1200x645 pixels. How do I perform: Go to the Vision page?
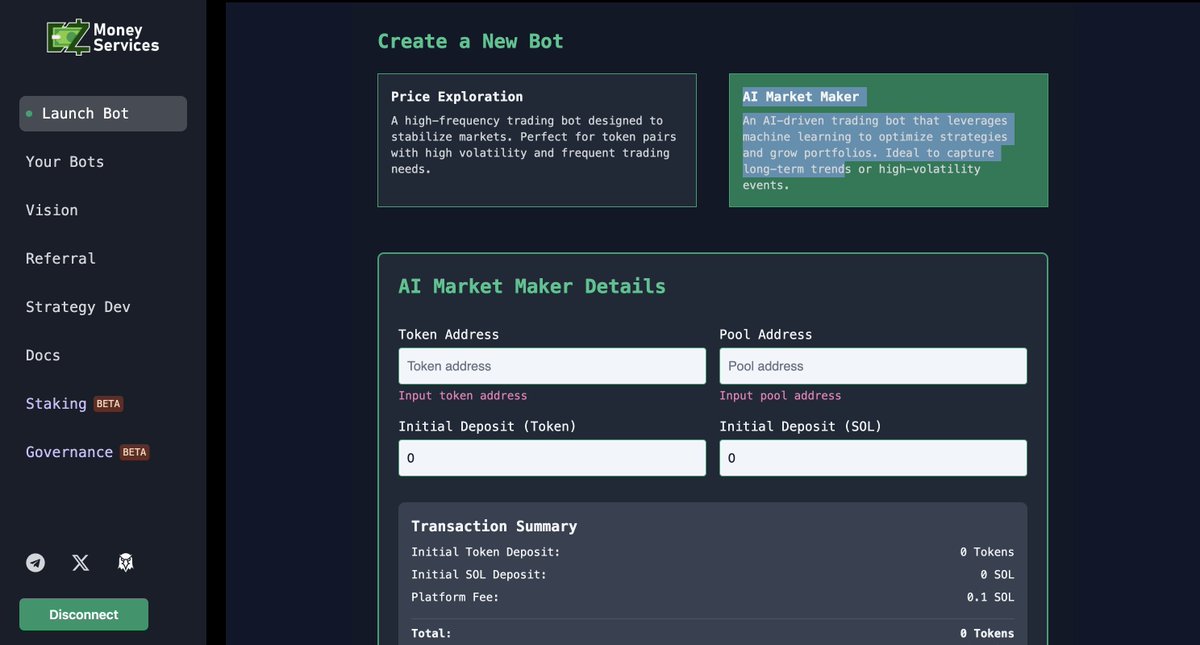[51, 210]
